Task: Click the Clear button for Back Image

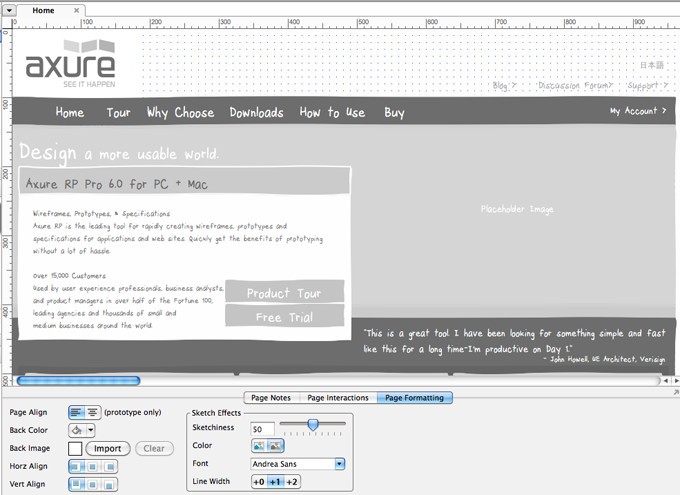Action: click(x=154, y=449)
